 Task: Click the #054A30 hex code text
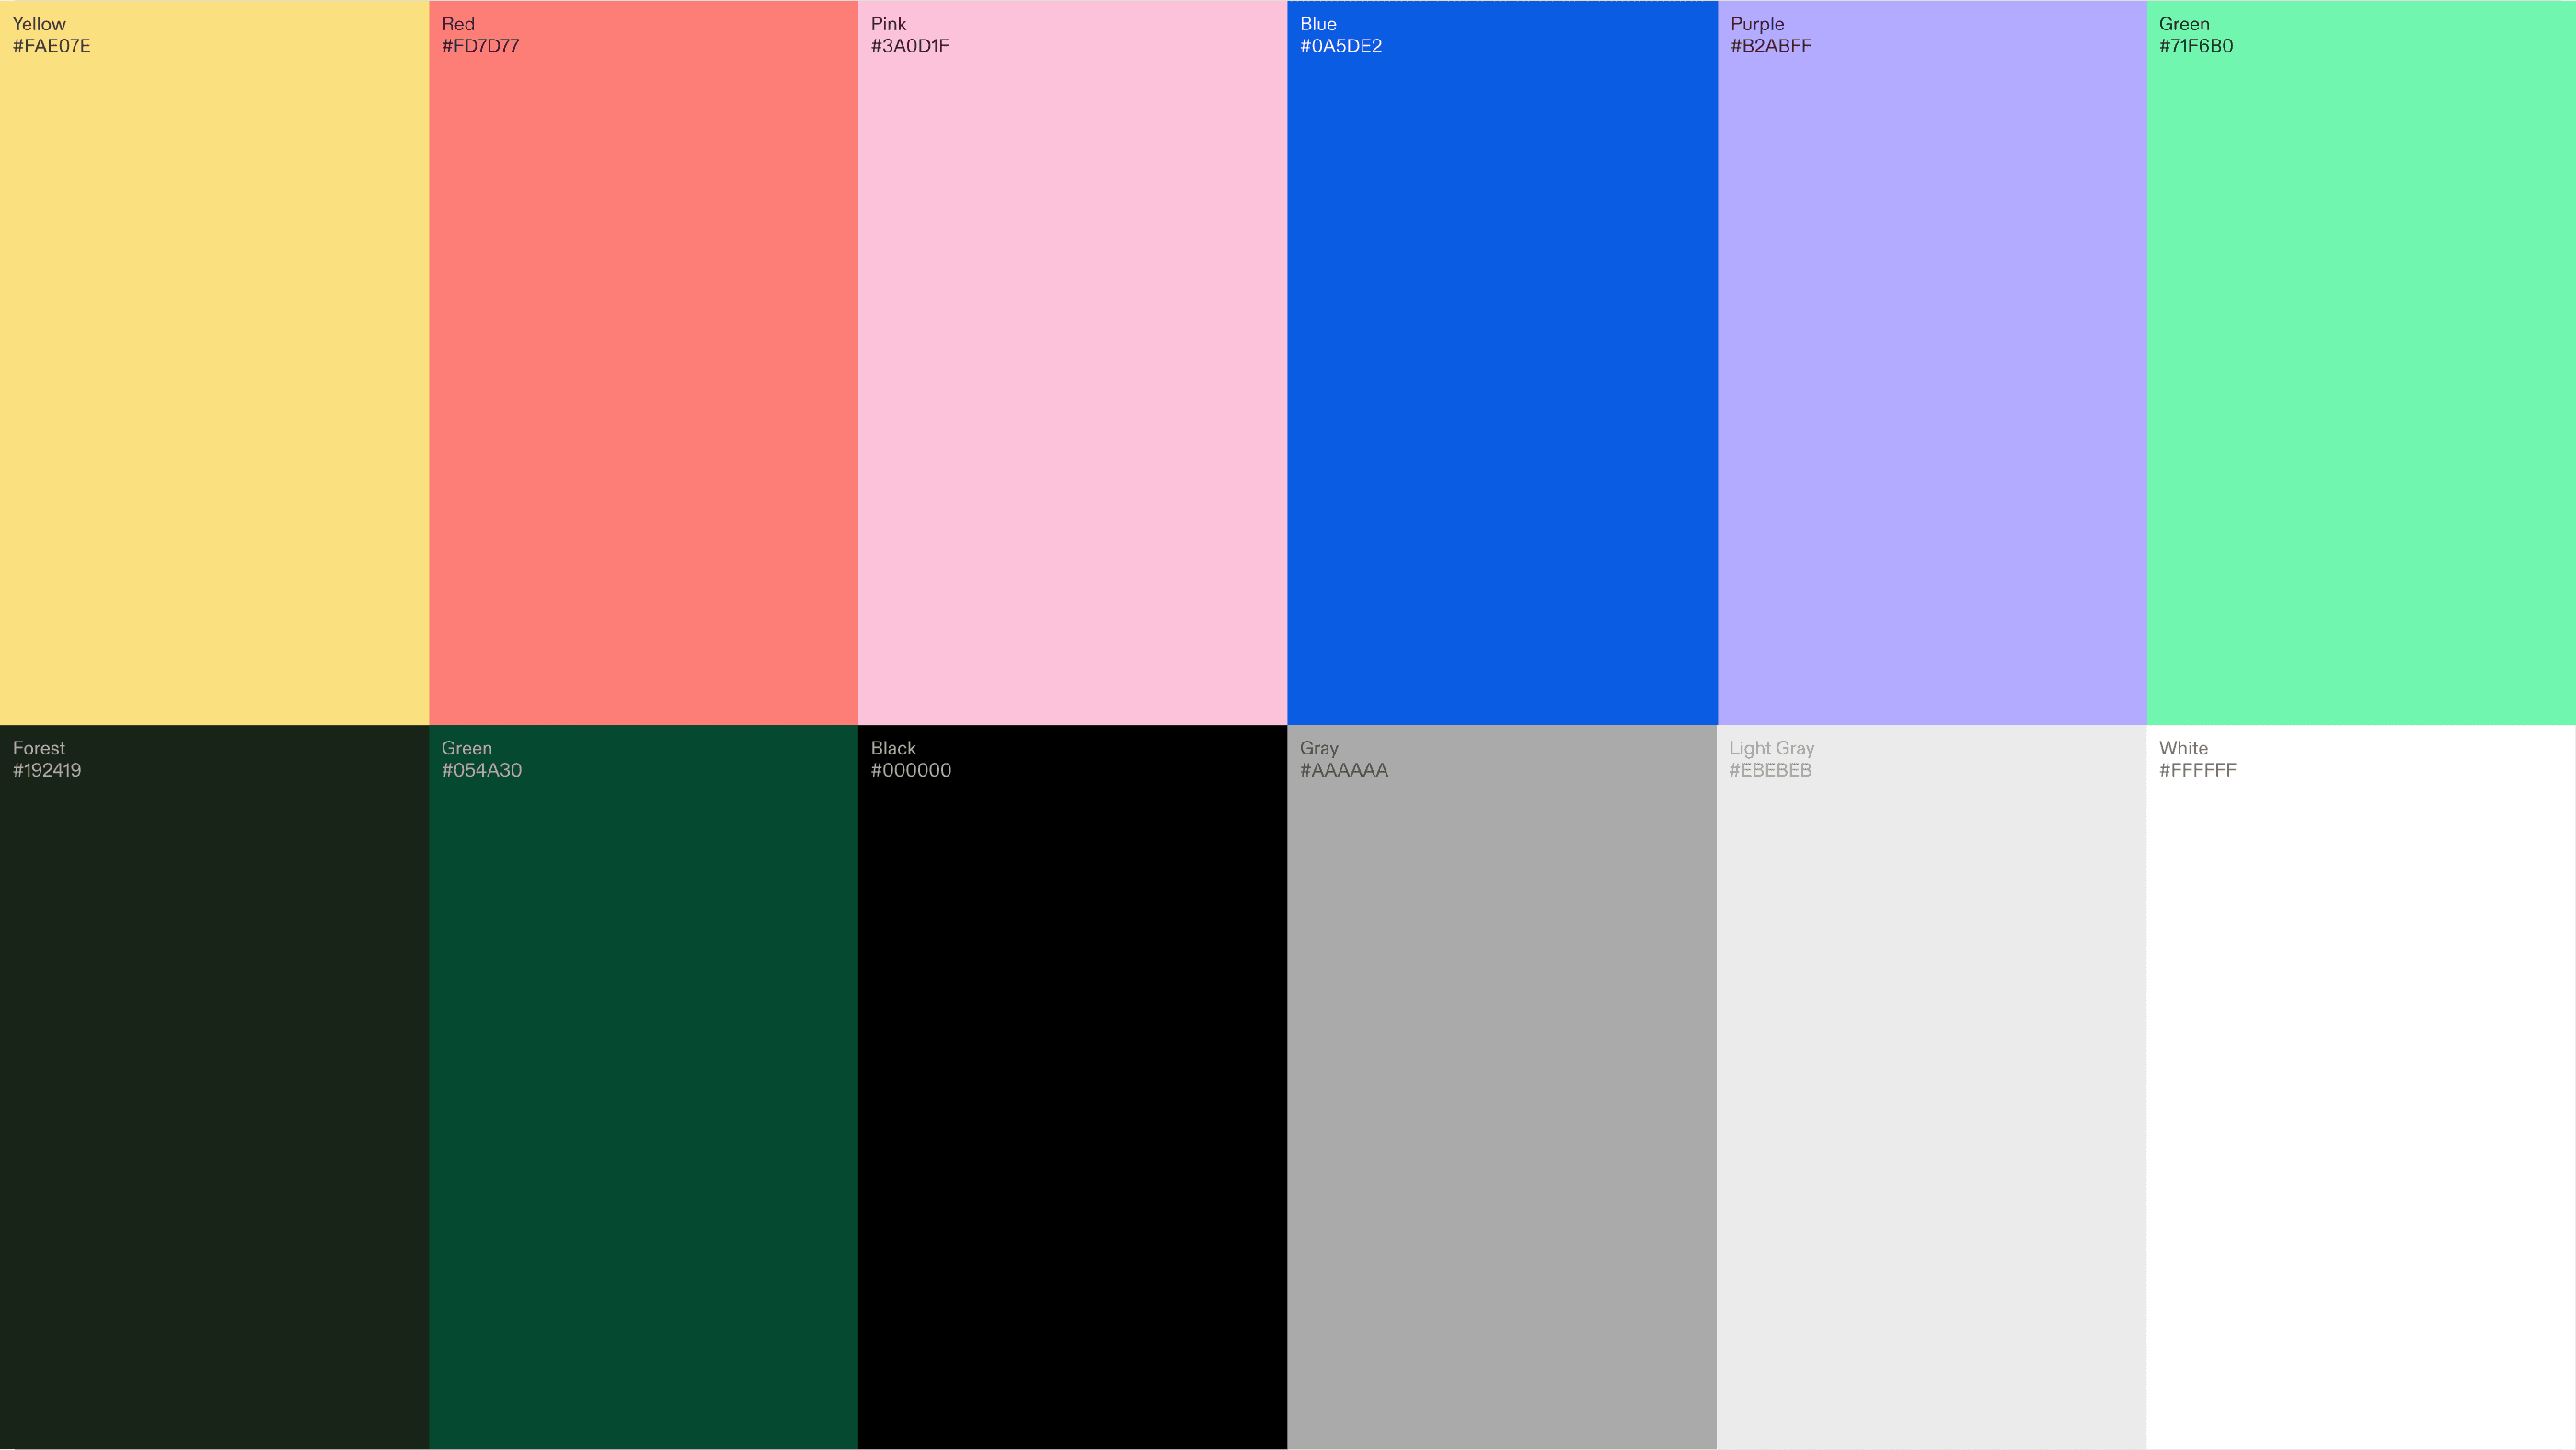click(481, 770)
